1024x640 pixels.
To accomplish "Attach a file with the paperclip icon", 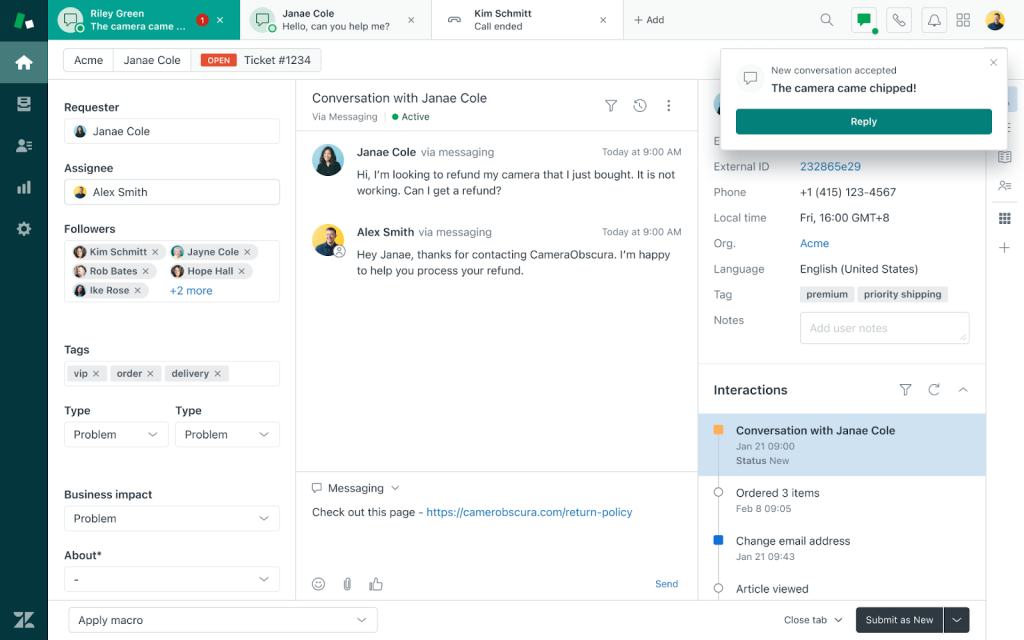I will pos(347,583).
